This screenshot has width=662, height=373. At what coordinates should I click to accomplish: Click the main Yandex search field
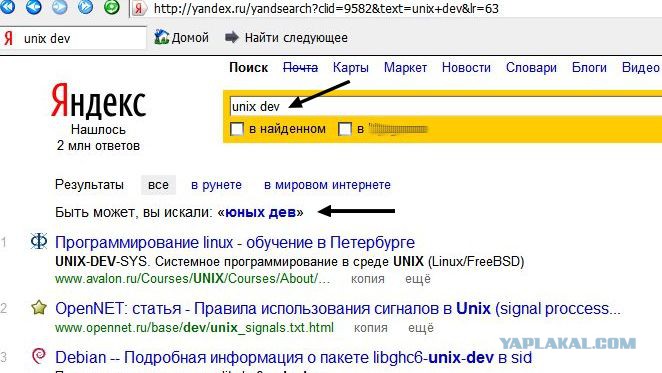coord(445,106)
